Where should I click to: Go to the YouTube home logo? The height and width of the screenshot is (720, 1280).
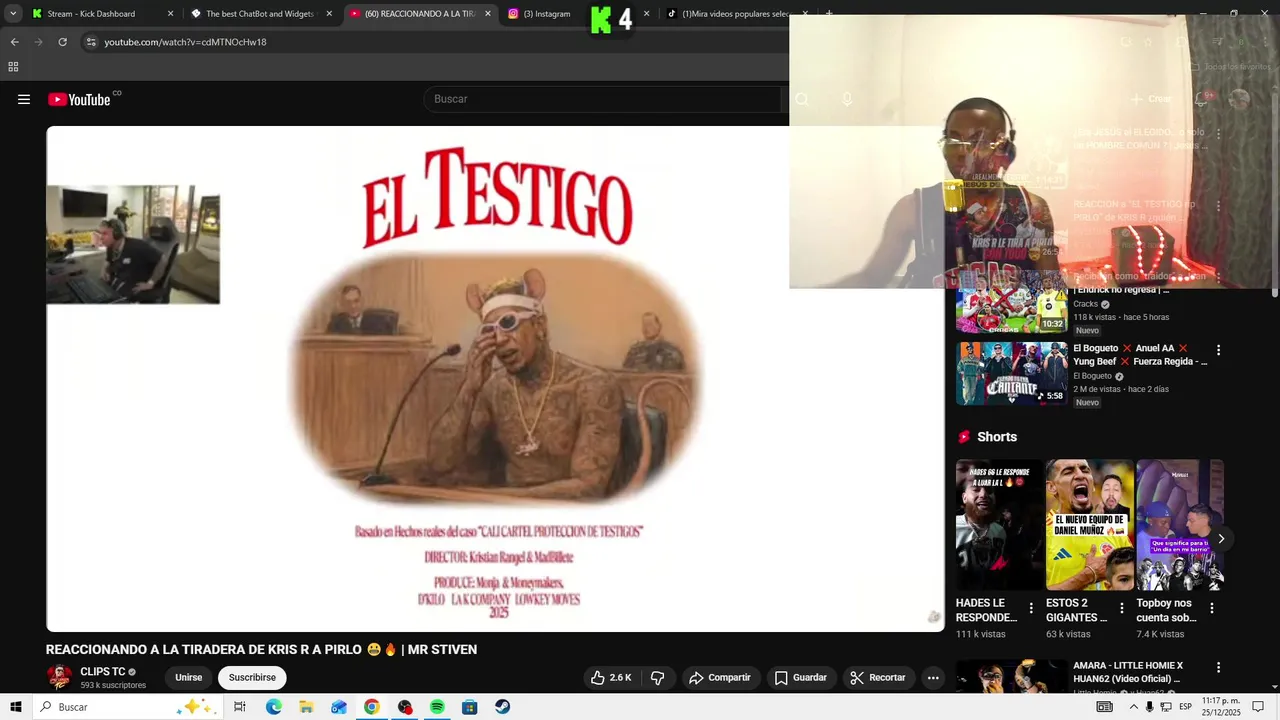[x=79, y=99]
